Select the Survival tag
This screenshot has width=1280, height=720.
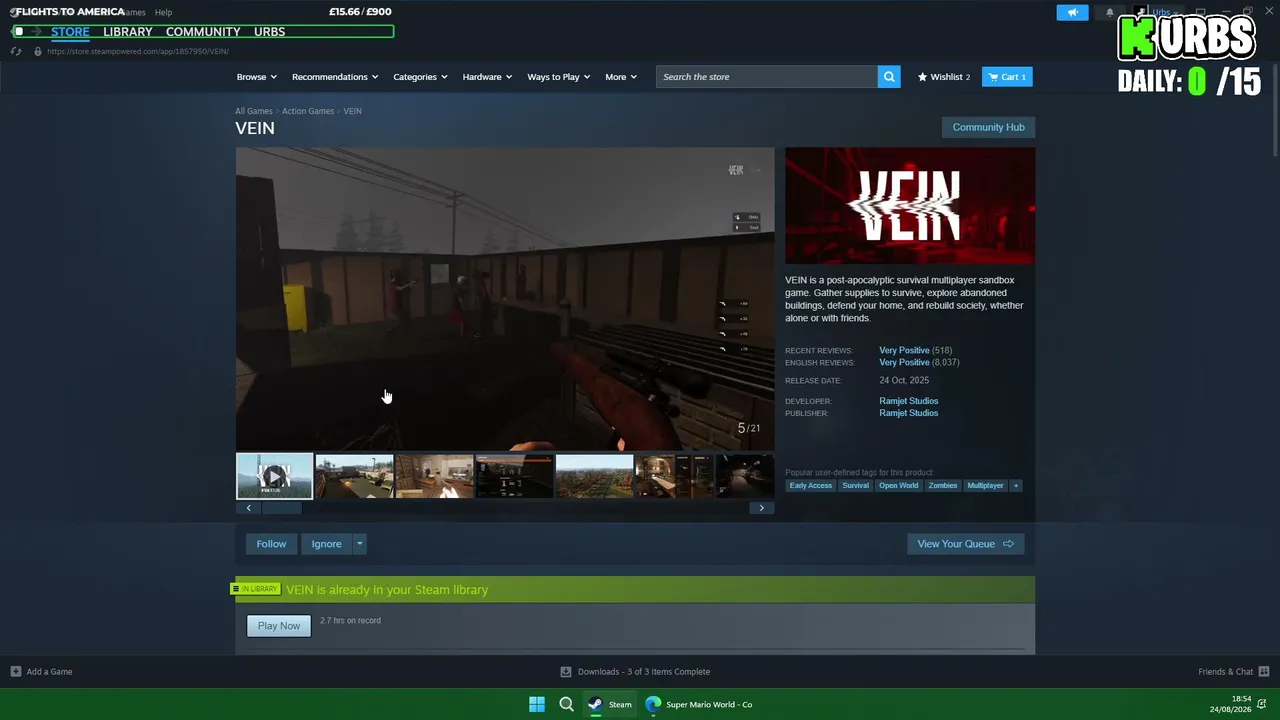click(x=855, y=486)
